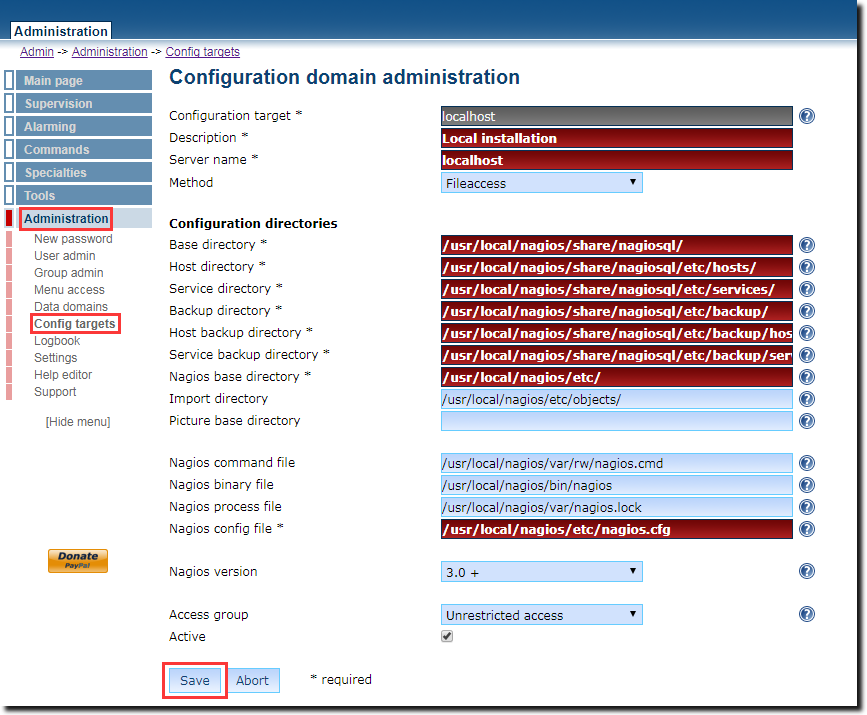
Task: Follow the Config targets breadcrumb link
Action: tap(202, 51)
